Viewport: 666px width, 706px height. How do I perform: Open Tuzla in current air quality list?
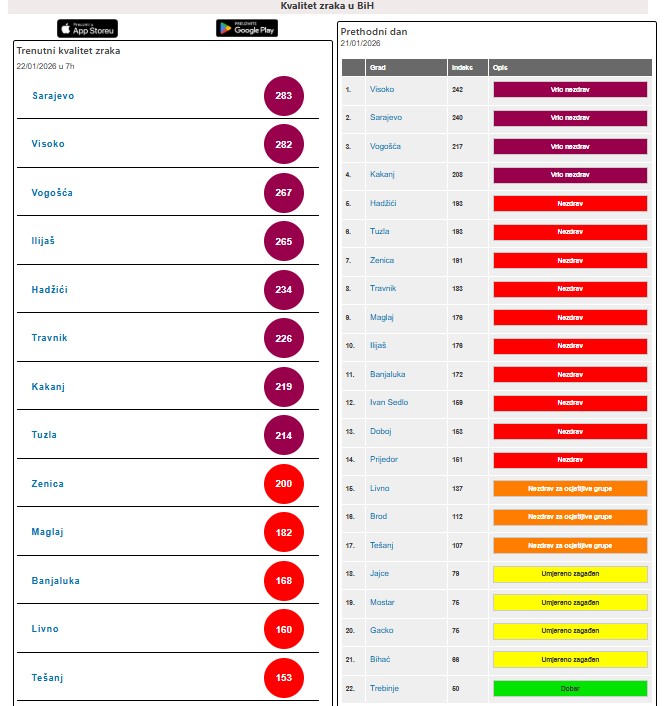tap(44, 435)
